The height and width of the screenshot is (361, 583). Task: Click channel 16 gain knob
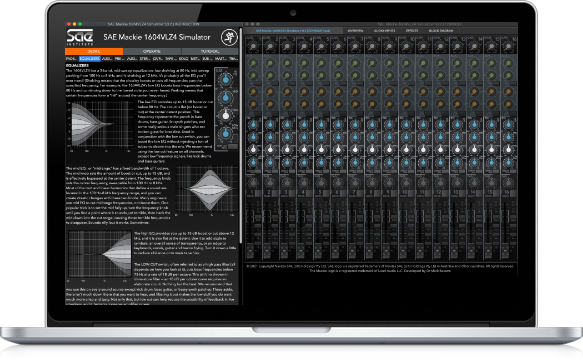click(509, 47)
